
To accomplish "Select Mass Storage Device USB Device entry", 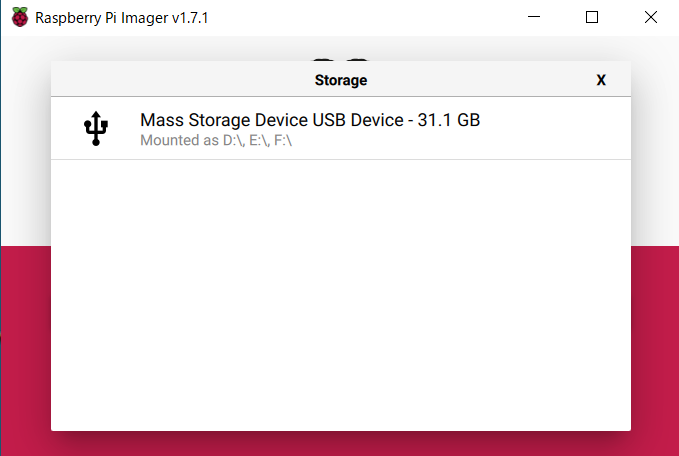I will click(341, 128).
